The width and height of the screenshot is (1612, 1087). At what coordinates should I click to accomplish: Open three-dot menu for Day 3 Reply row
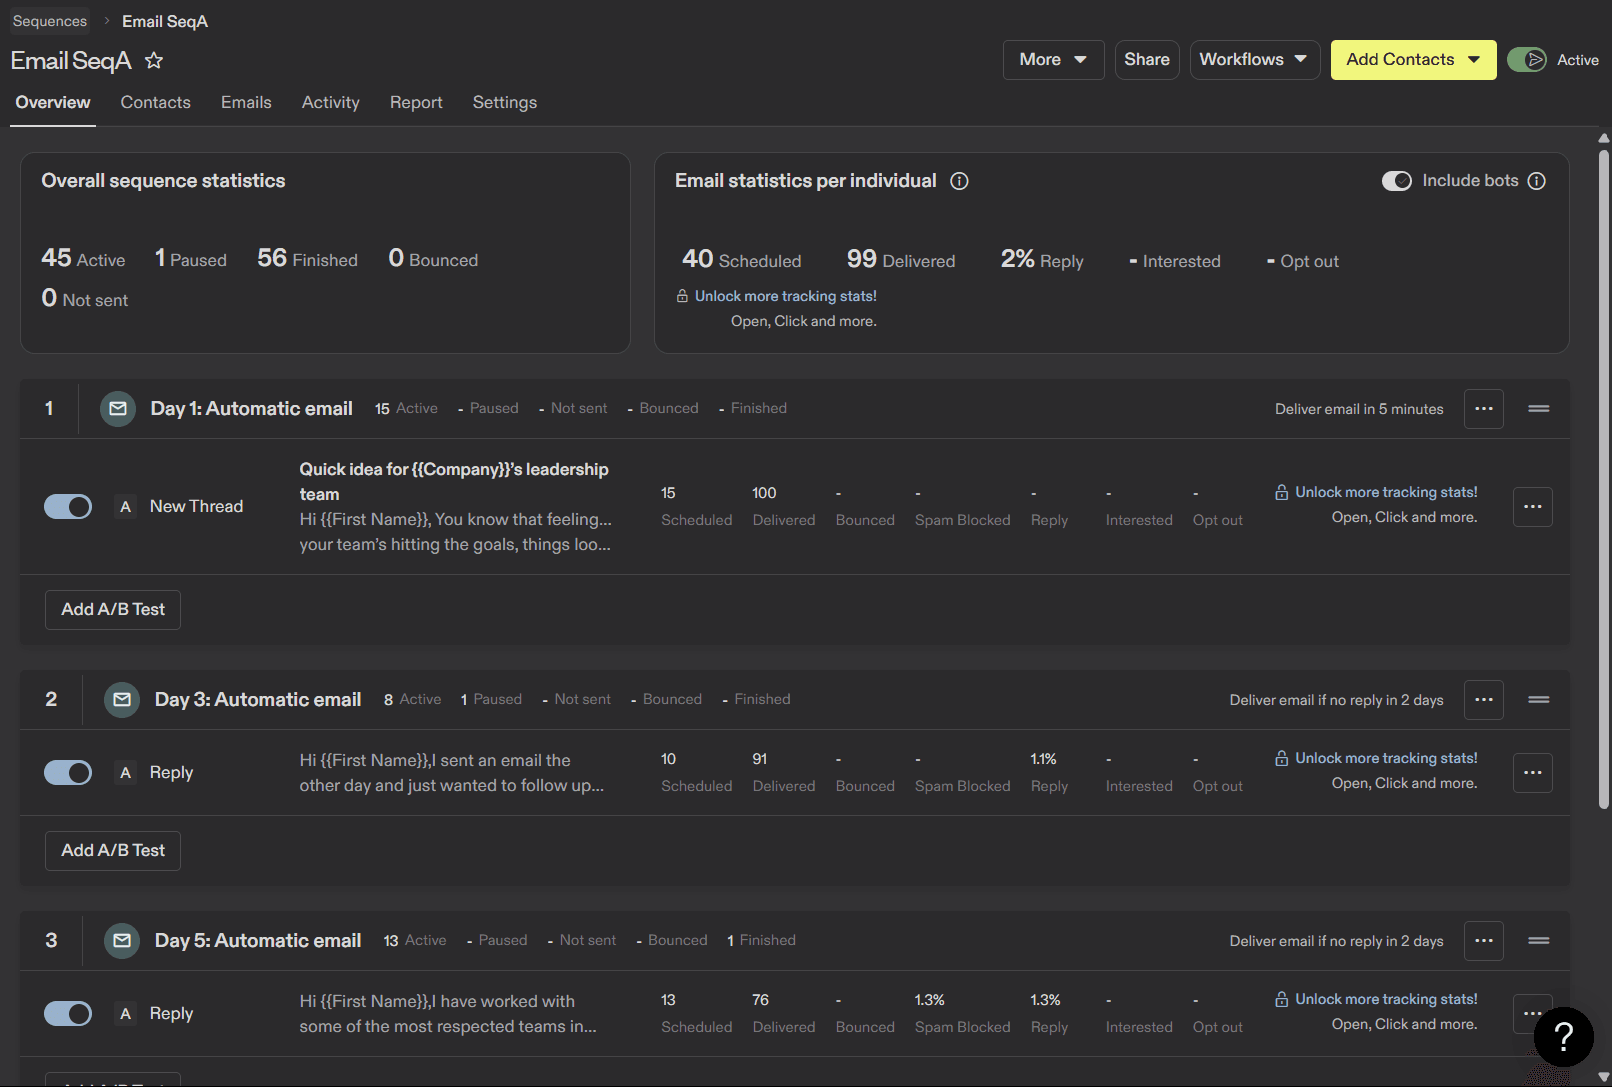1533,773
